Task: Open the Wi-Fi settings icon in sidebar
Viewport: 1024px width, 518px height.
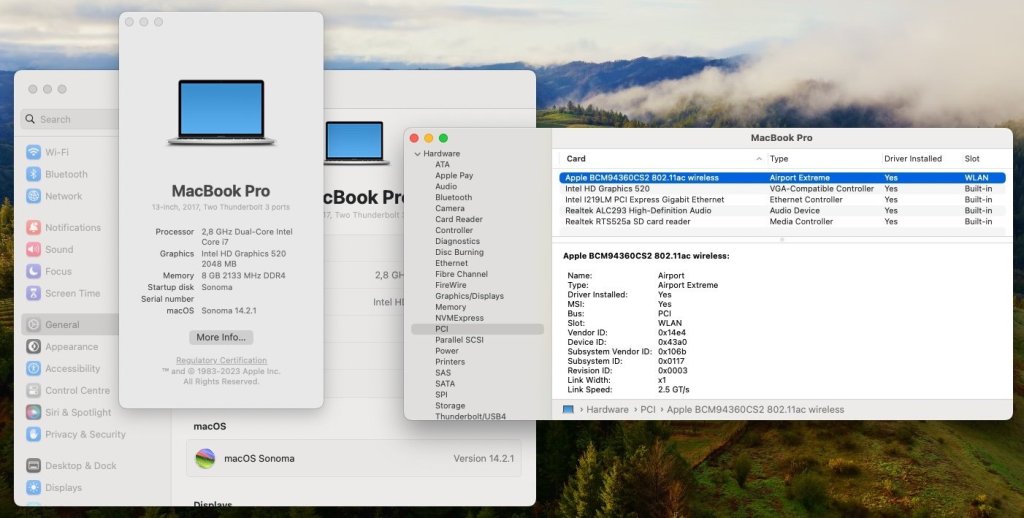Action: click(34, 152)
